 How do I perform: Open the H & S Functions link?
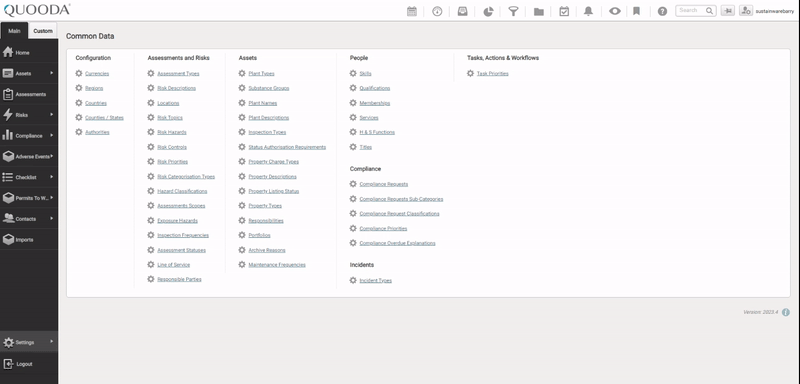click(x=377, y=132)
